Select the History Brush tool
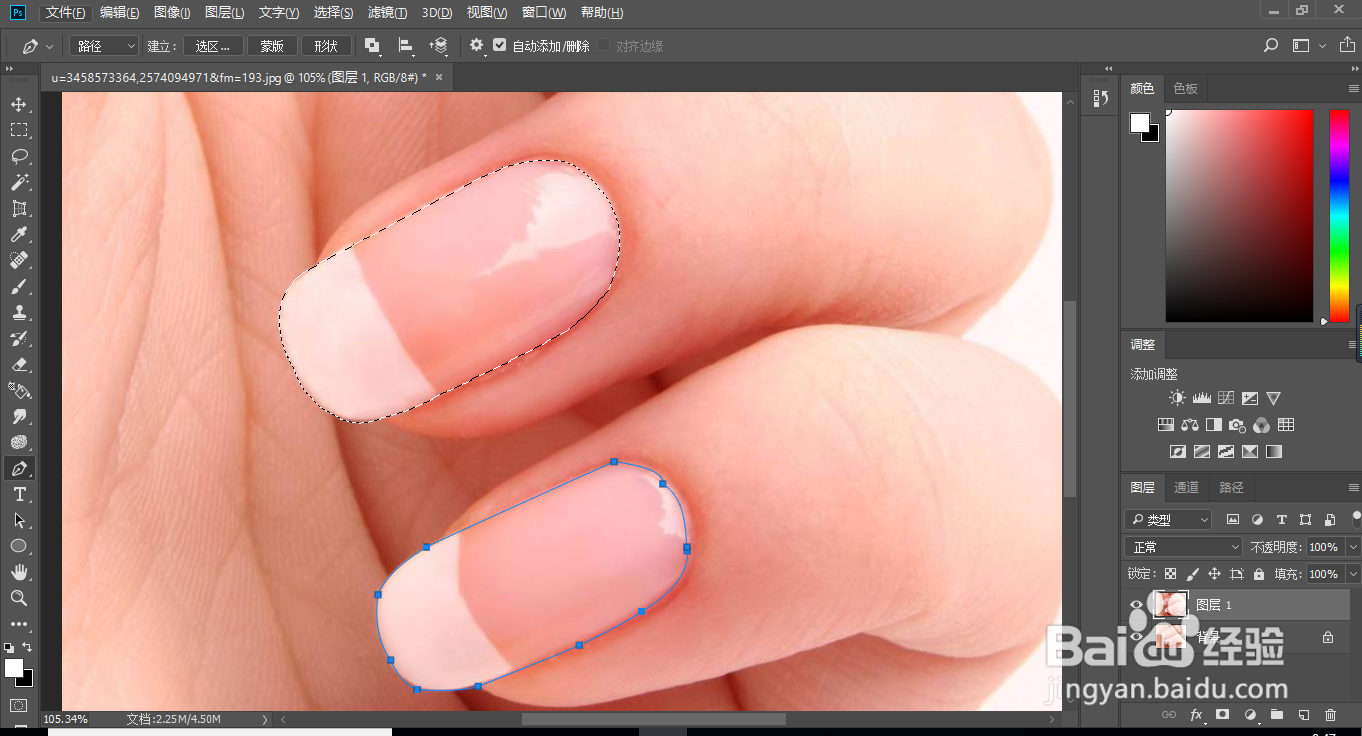 (19, 338)
